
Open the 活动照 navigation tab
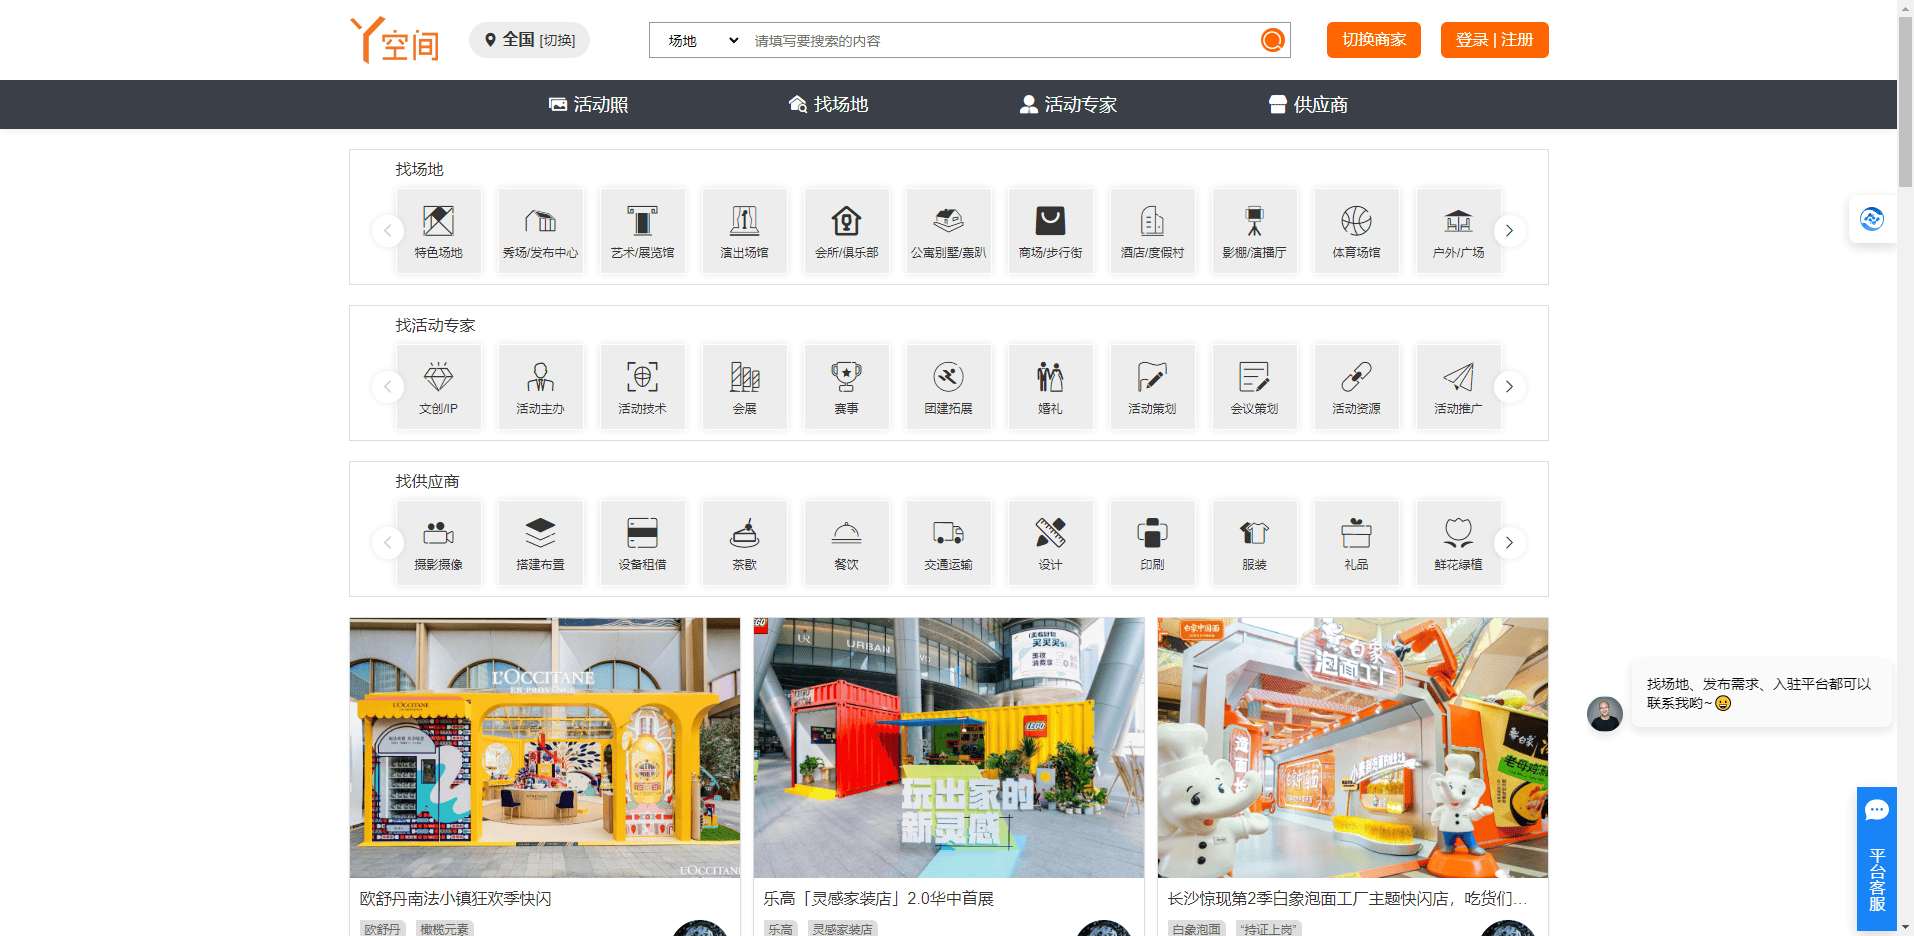[588, 104]
